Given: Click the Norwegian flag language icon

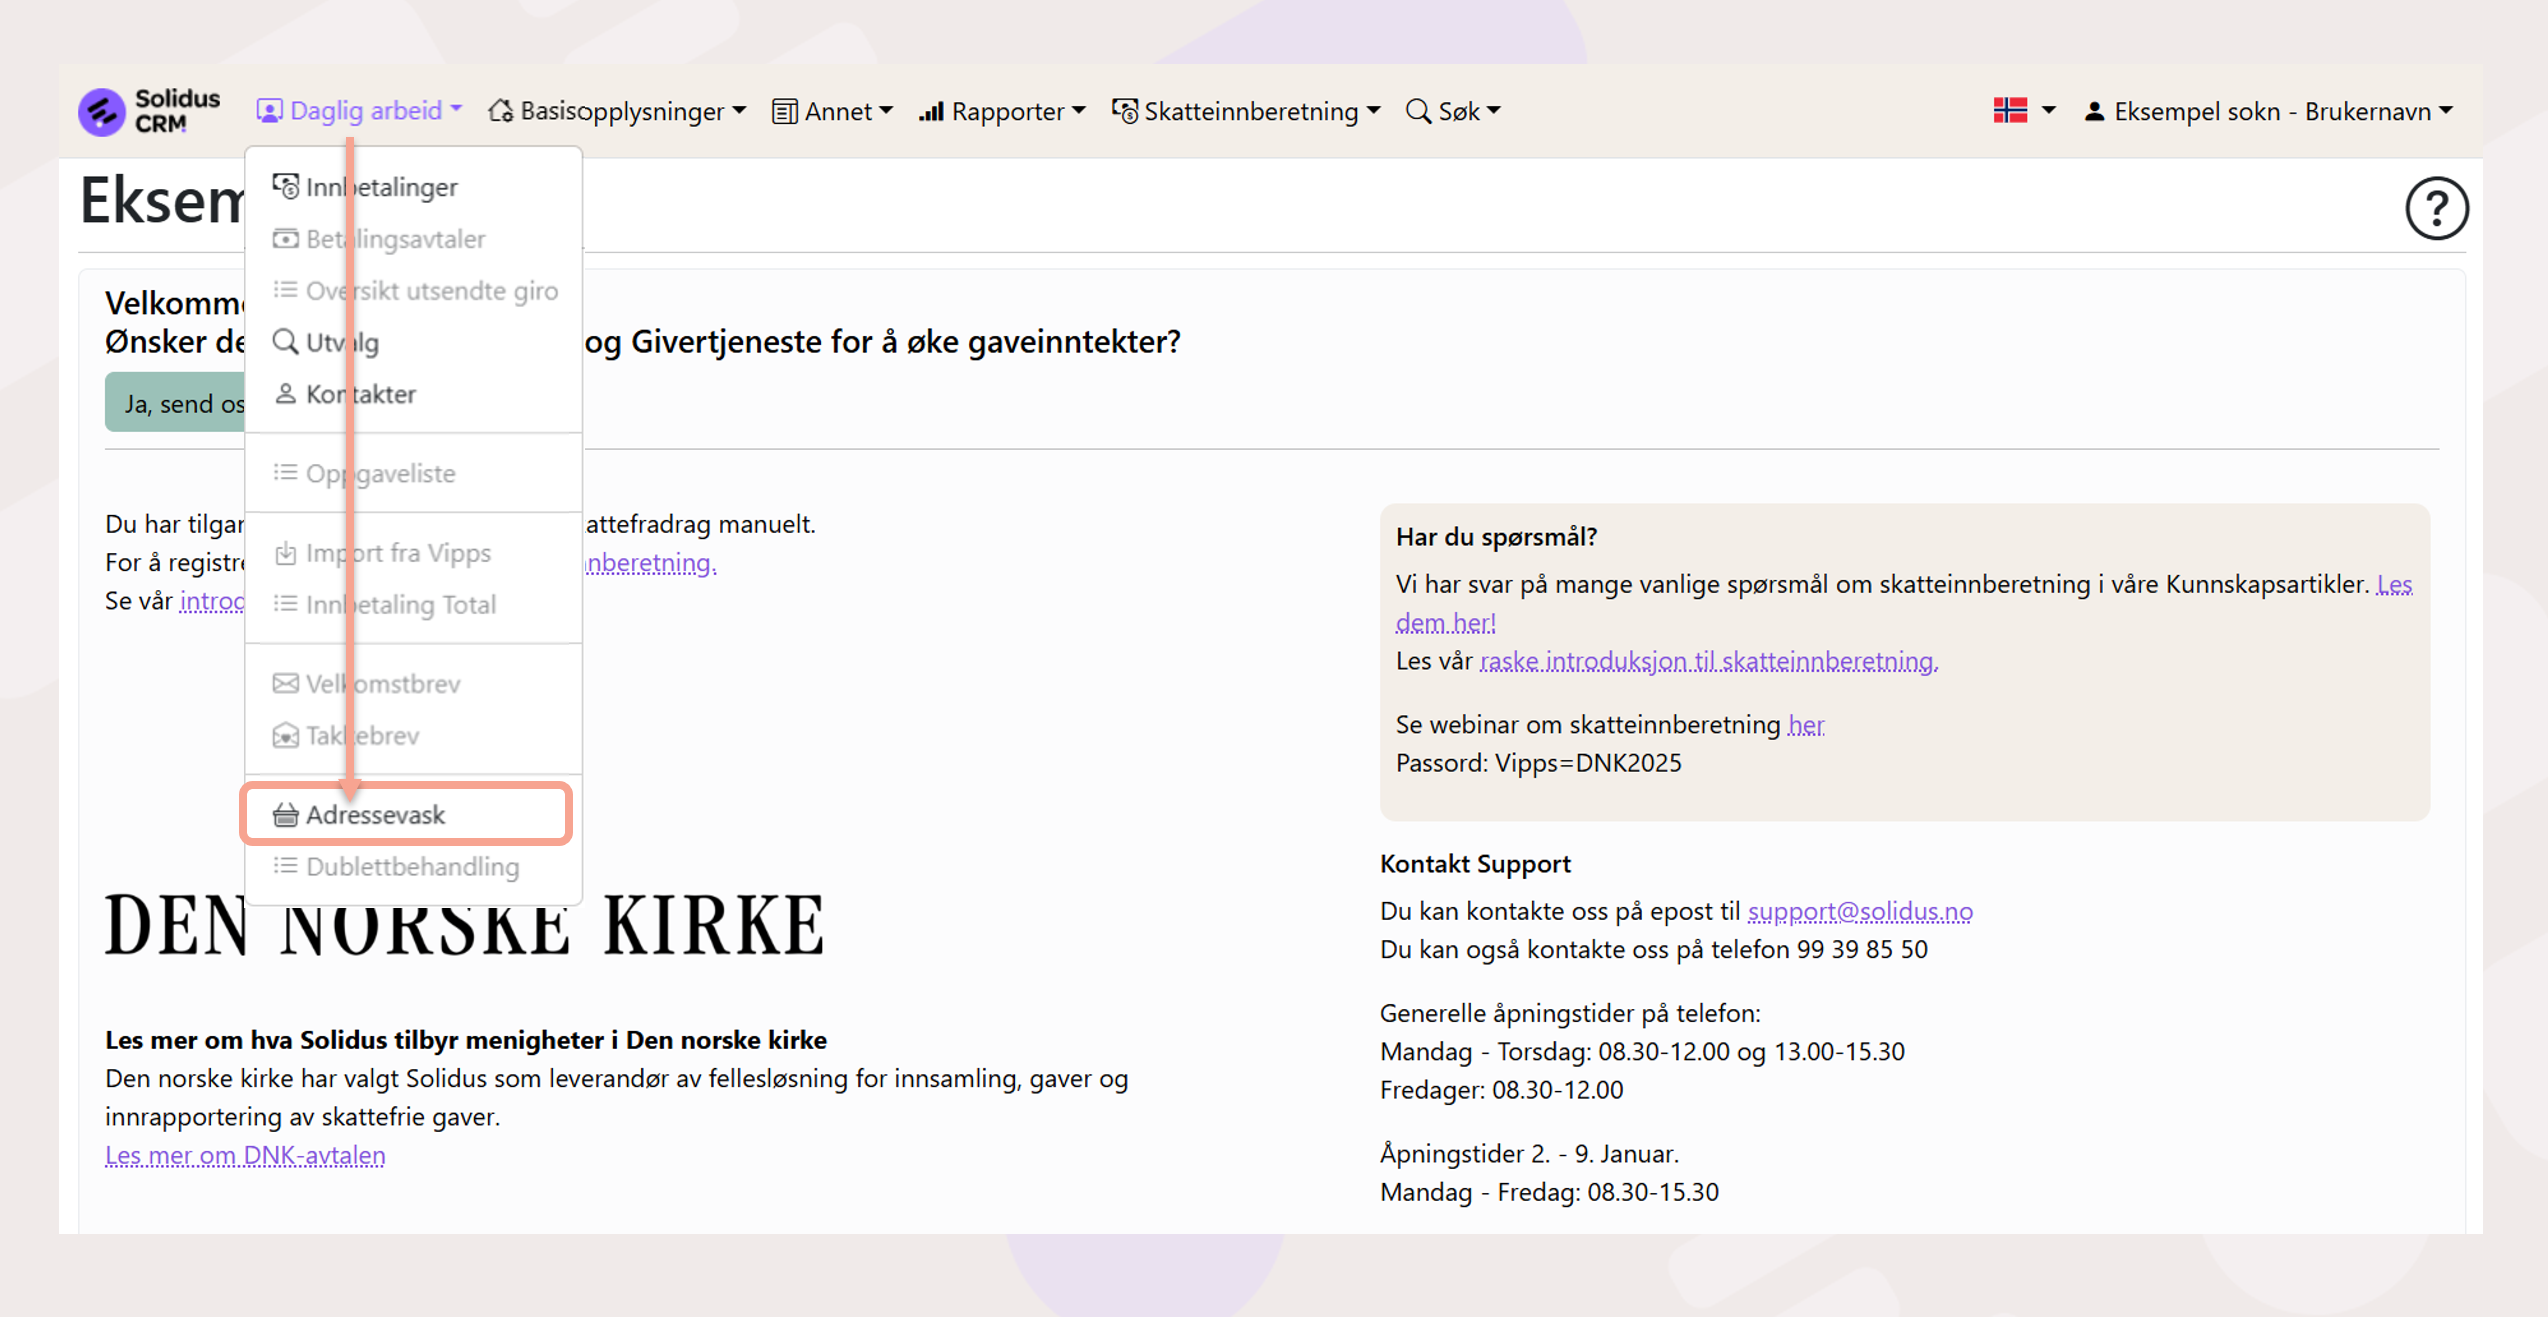Looking at the screenshot, I should point(2009,111).
